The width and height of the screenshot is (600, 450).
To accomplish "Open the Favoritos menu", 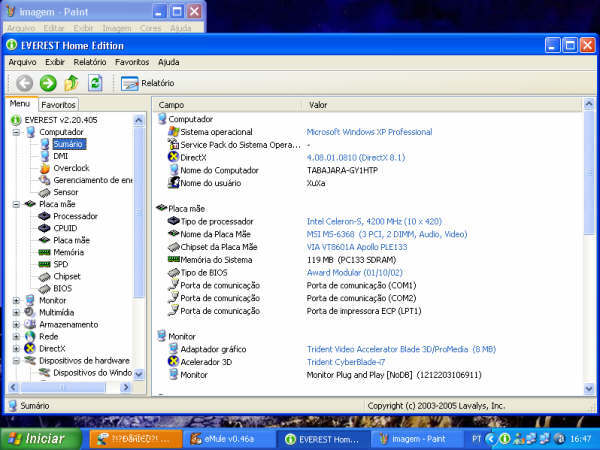I will pos(132,62).
